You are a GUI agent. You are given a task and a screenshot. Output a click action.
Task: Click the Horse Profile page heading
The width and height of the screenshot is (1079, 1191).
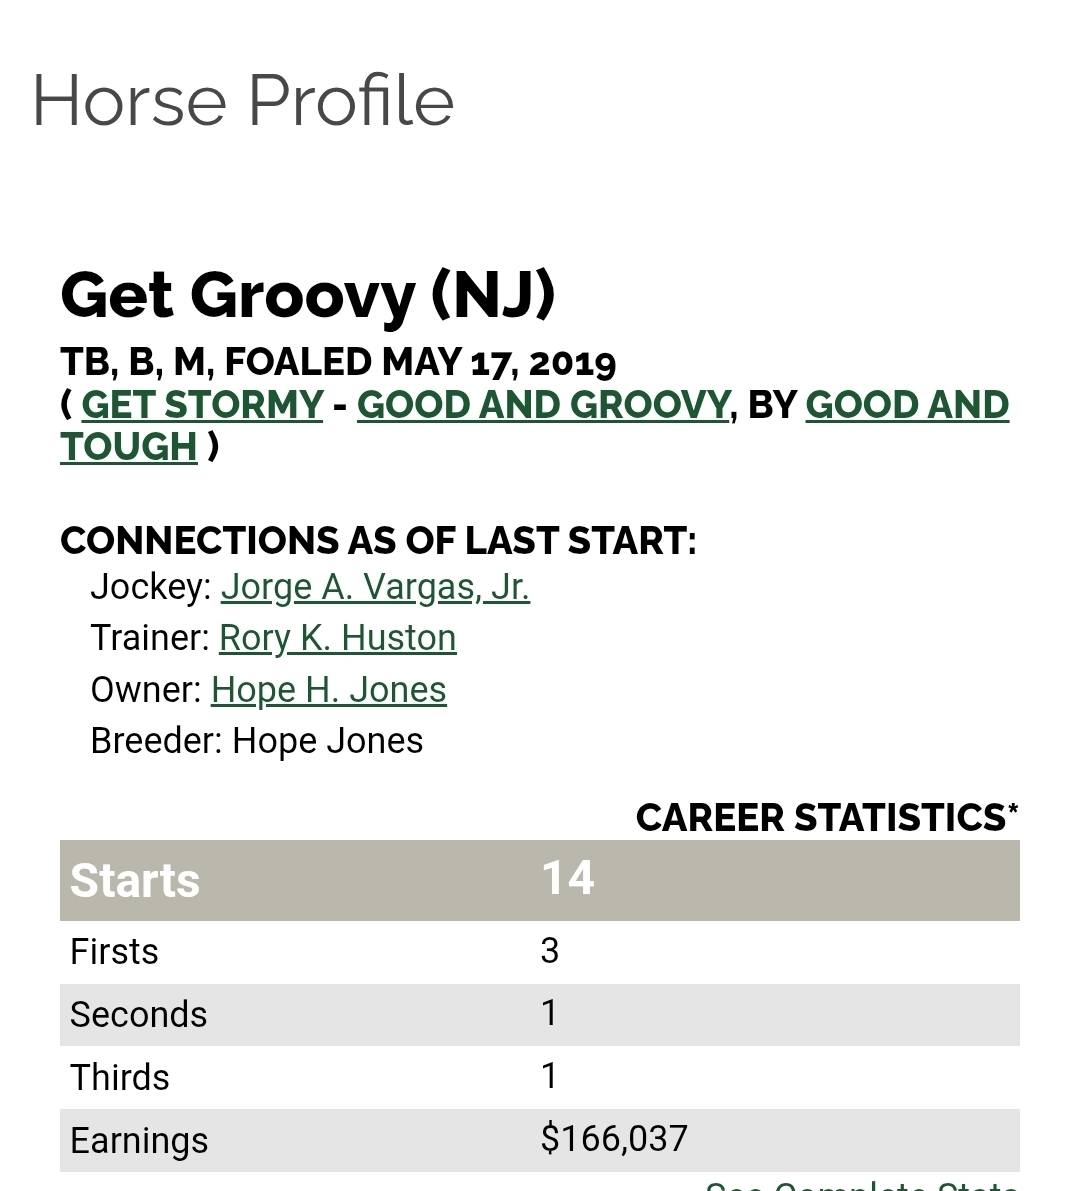(243, 101)
